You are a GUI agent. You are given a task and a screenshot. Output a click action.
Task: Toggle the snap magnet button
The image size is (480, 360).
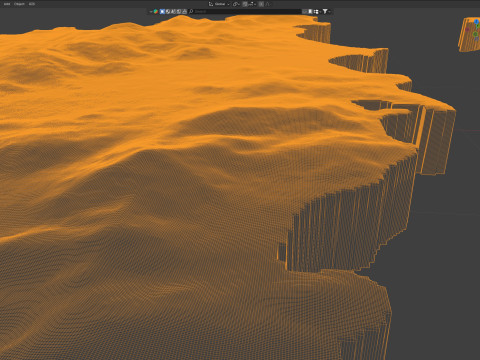[x=245, y=4]
